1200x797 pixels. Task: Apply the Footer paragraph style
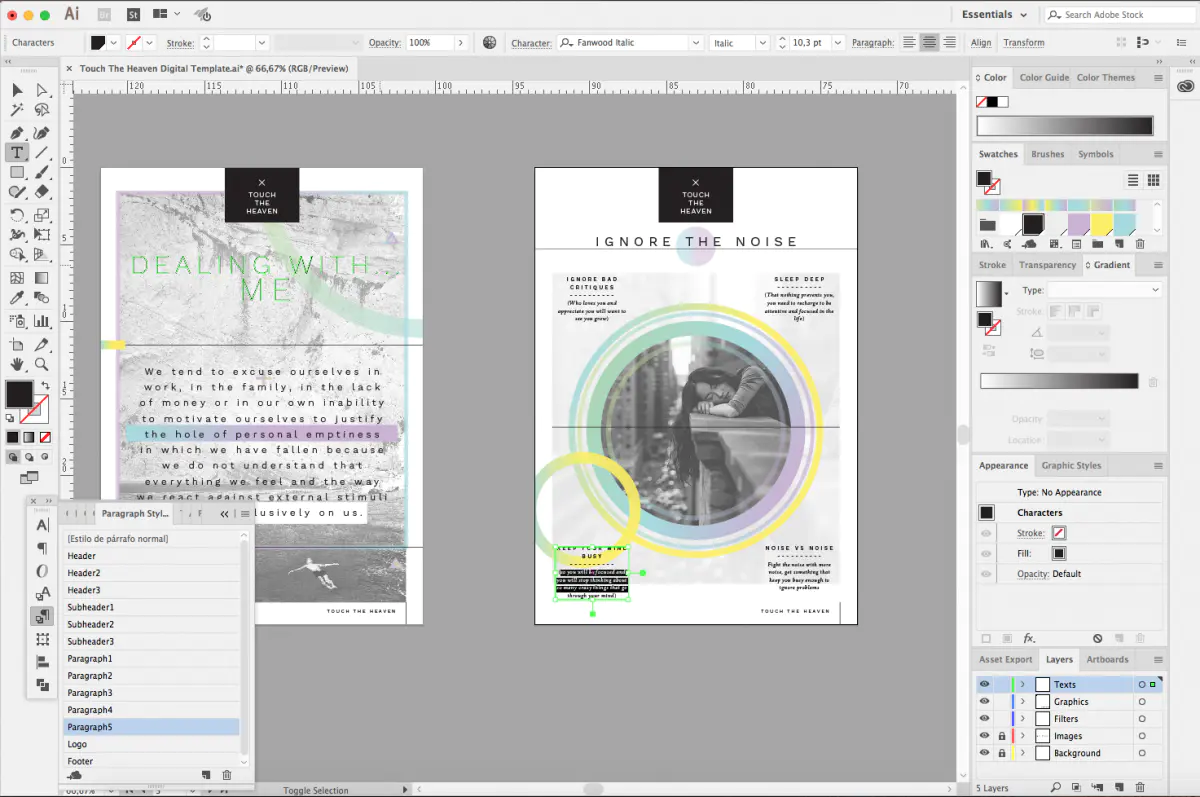point(151,761)
